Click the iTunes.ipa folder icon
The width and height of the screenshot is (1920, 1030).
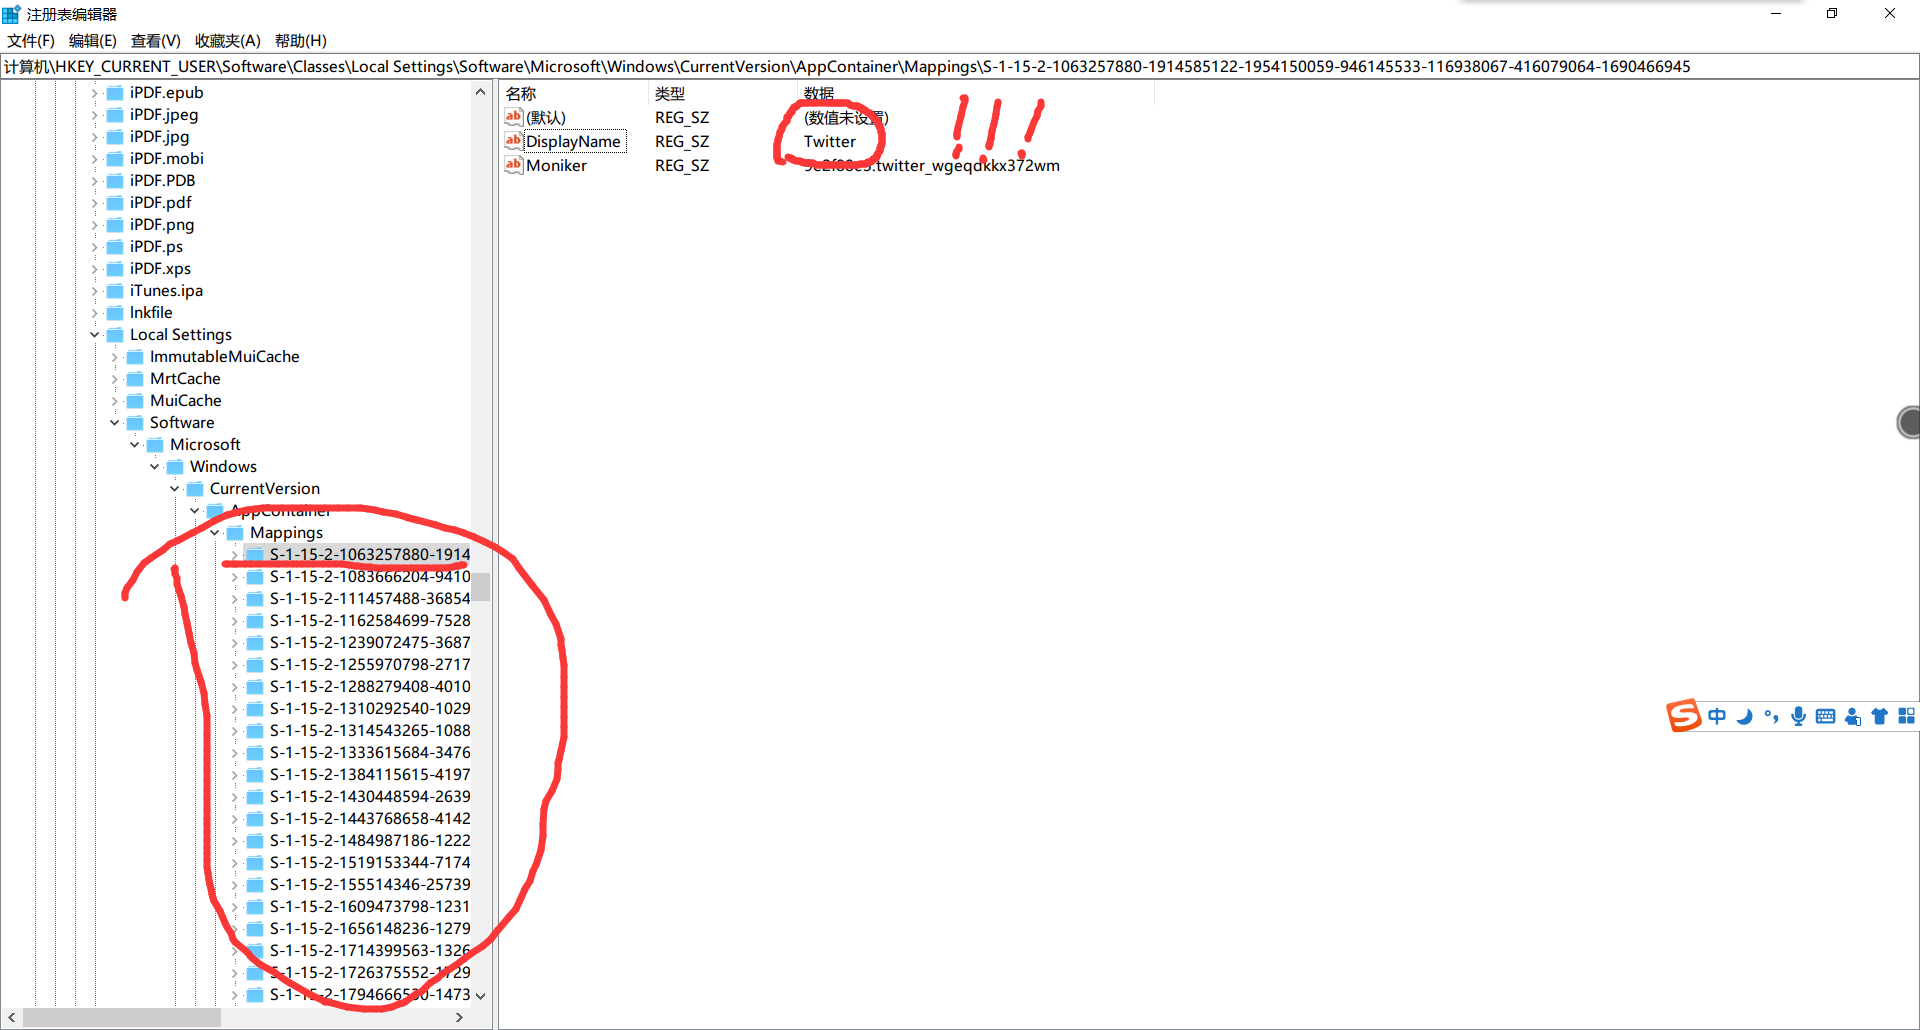tap(115, 291)
